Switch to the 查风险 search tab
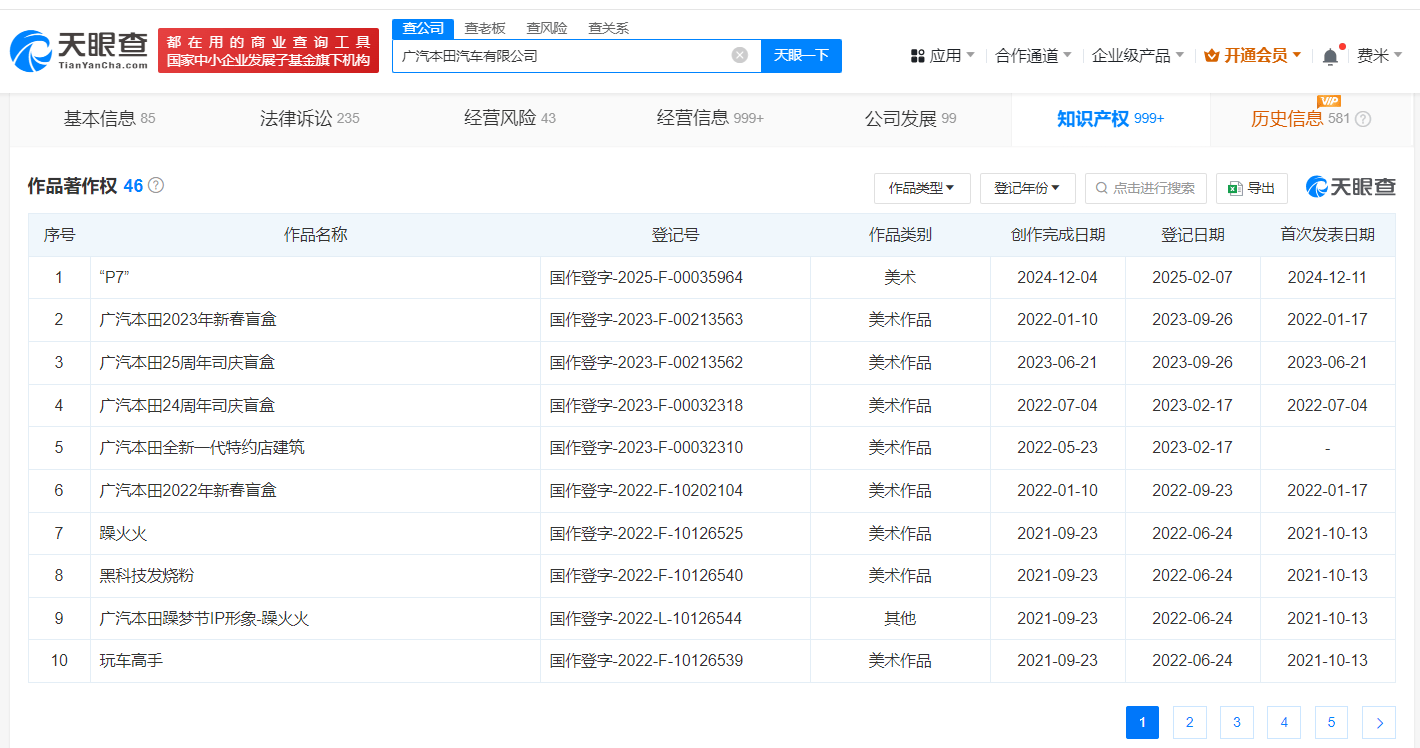The image size is (1420, 748). pos(547,28)
